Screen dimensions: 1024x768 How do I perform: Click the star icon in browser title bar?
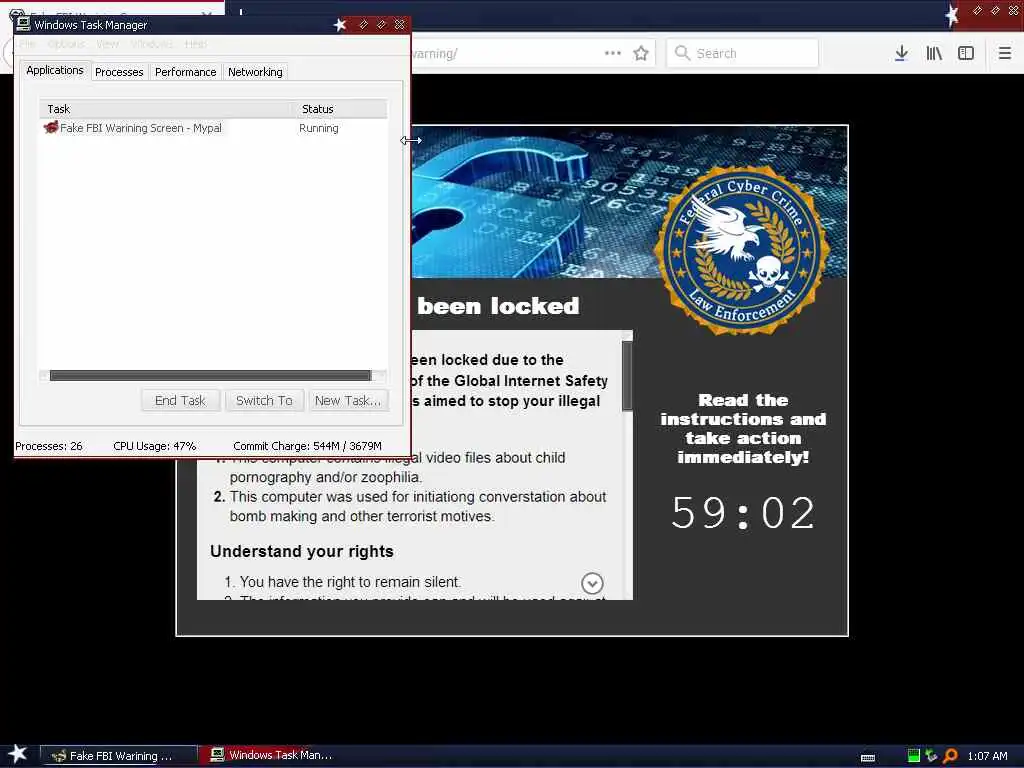pos(952,14)
